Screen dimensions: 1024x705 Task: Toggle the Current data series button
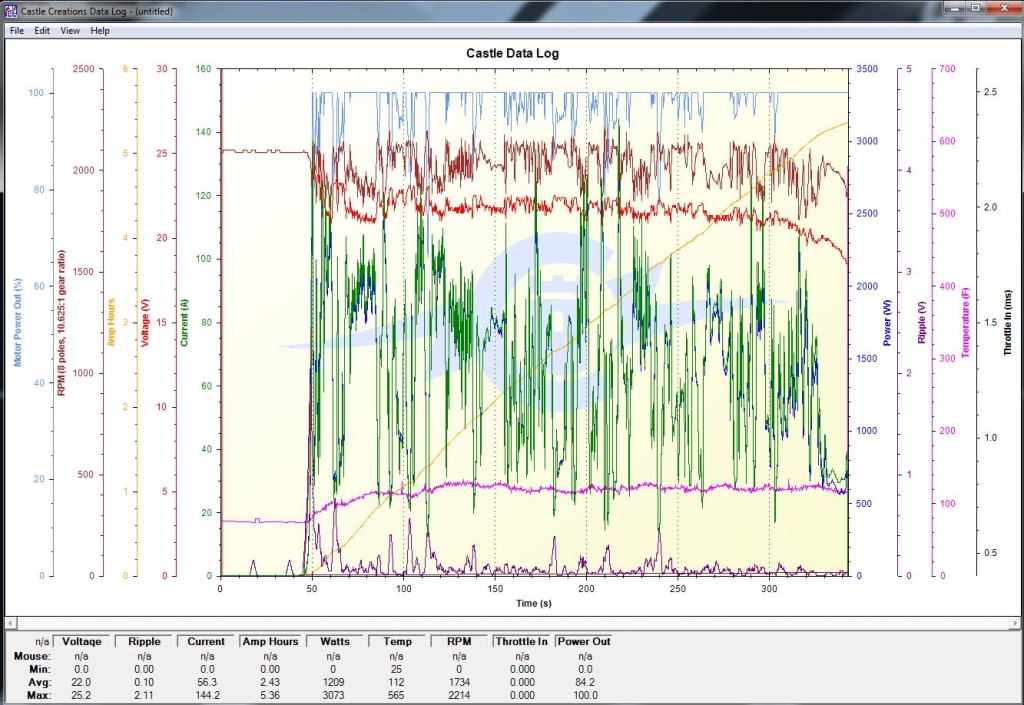(x=206, y=642)
